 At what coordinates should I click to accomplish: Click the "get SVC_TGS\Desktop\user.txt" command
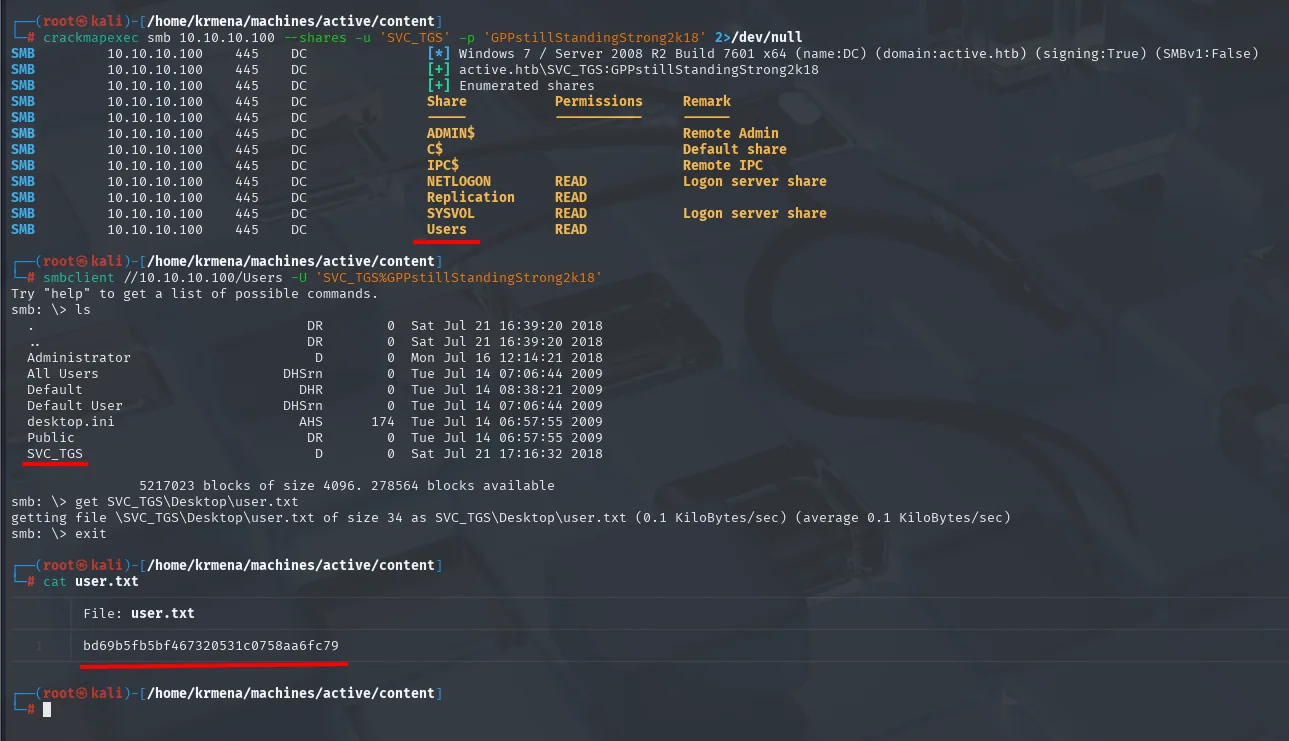pos(187,501)
